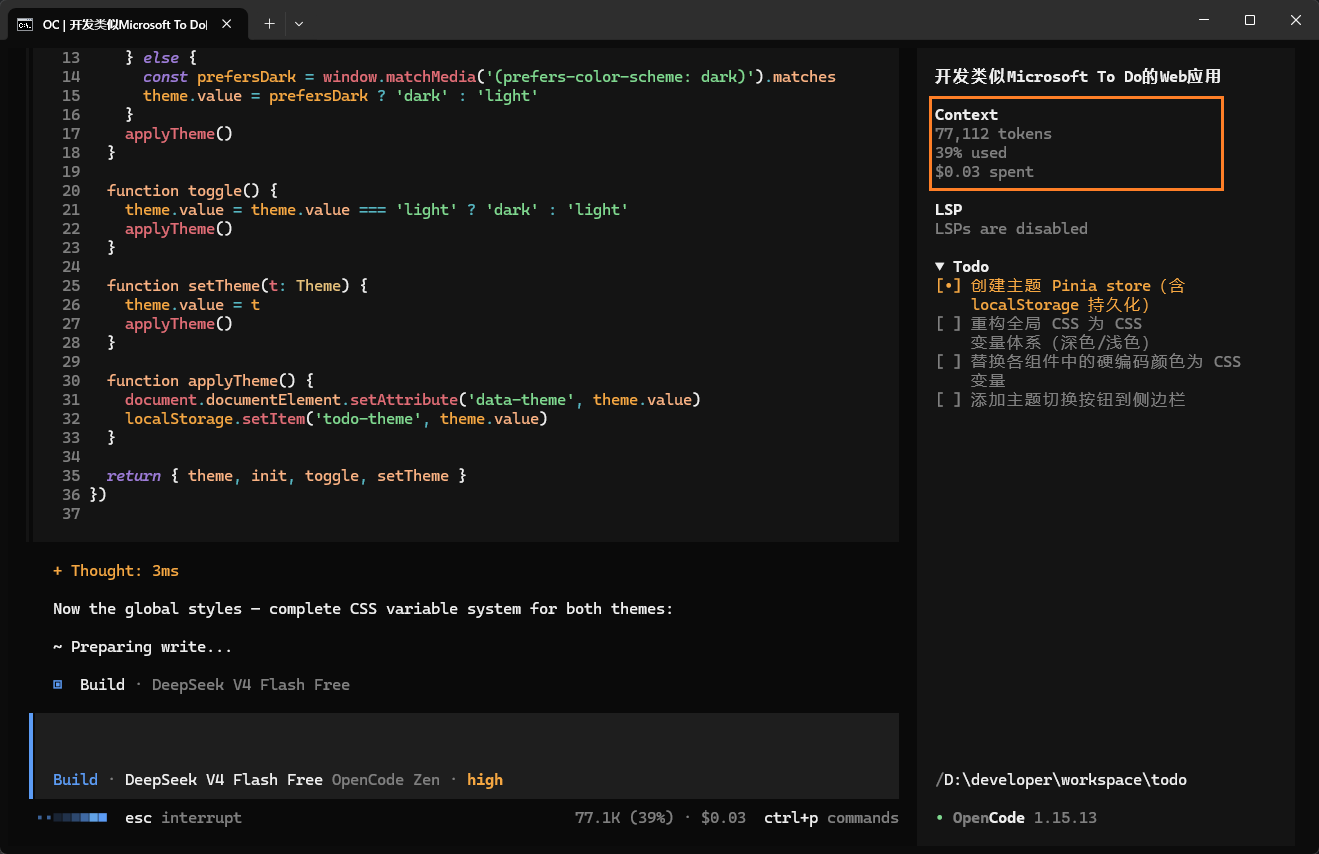Click 'ctrl+p commands' hint
This screenshot has height=854, width=1319.
click(x=831, y=818)
